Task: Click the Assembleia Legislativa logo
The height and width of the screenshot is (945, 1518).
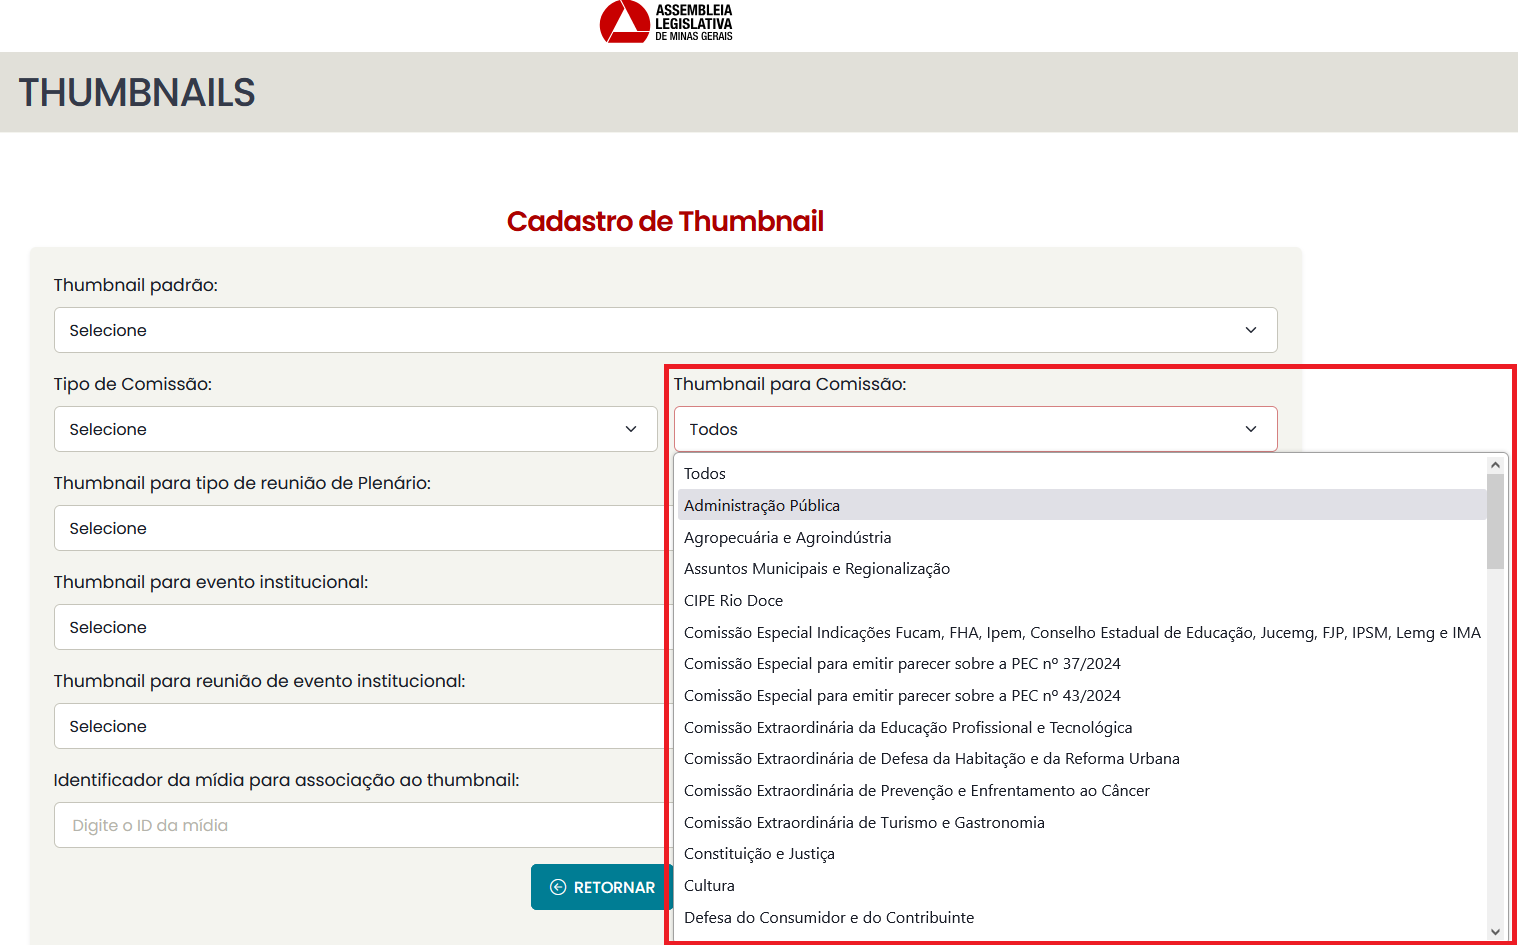Action: pos(666,23)
